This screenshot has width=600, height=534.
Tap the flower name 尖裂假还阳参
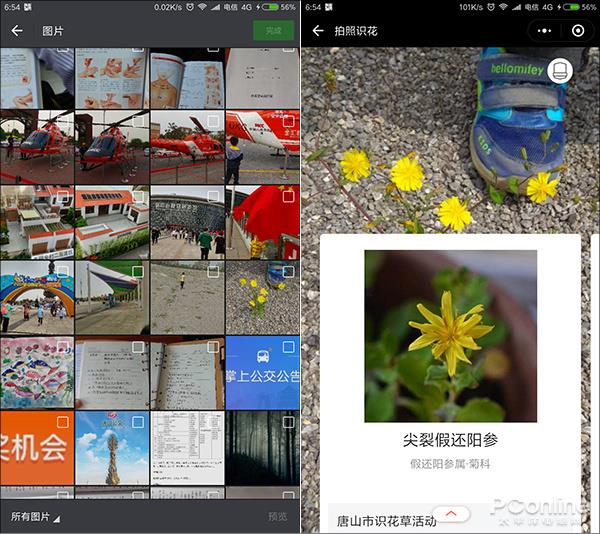coord(450,440)
